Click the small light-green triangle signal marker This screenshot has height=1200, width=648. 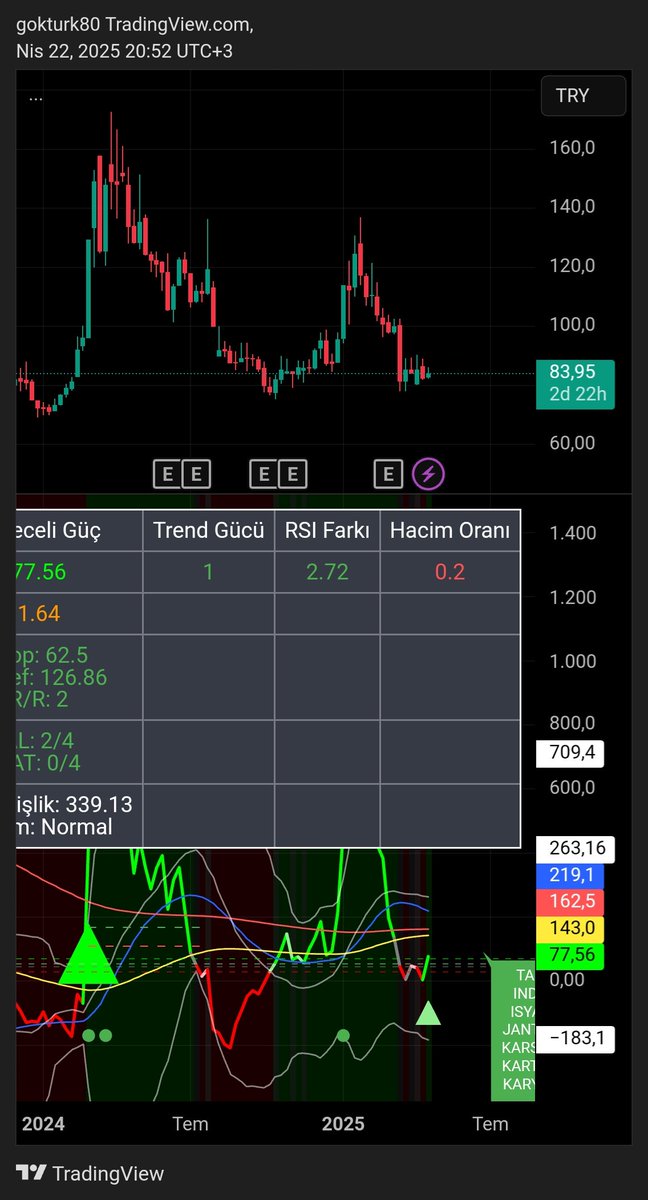coord(428,1012)
